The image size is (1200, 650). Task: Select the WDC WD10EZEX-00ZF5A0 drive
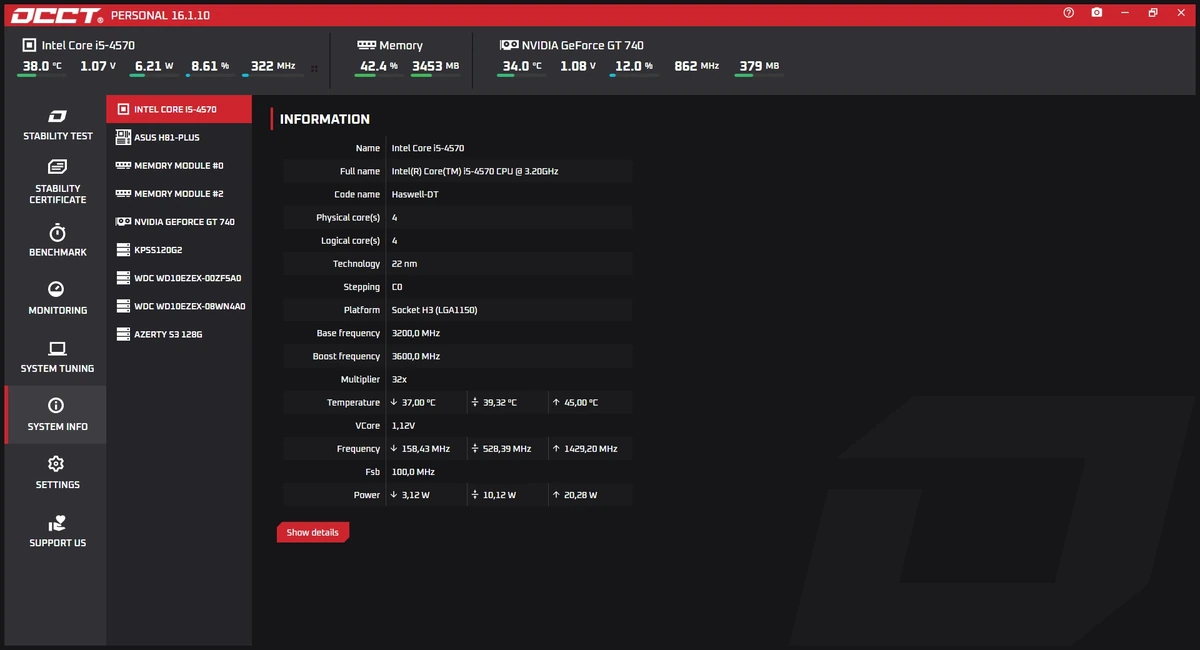point(179,277)
